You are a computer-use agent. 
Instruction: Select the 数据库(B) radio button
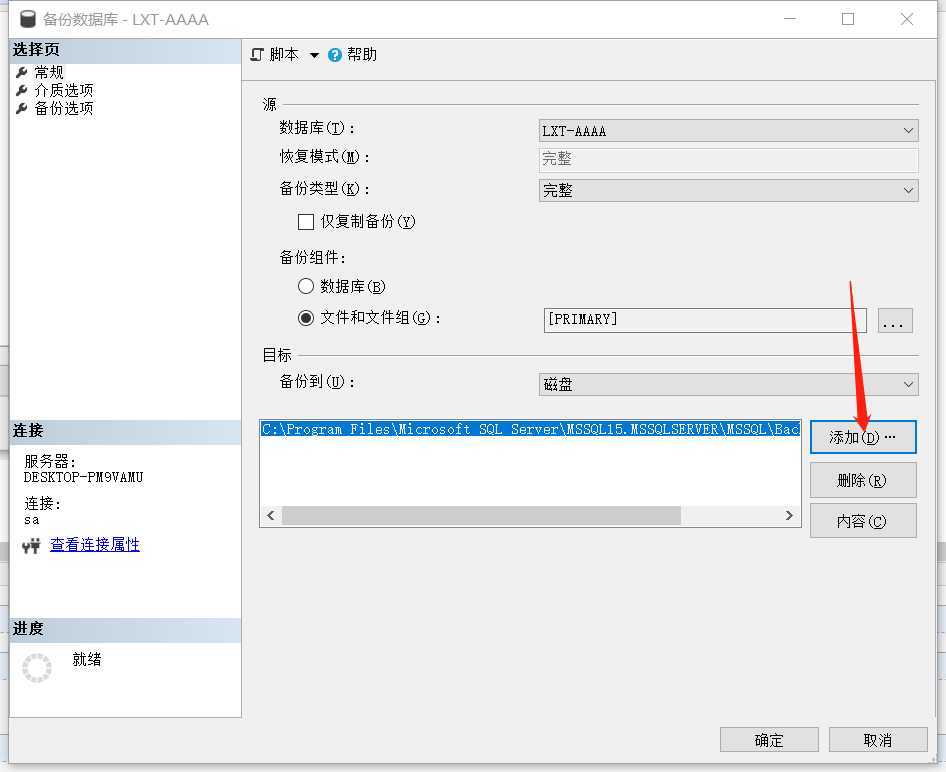[306, 286]
